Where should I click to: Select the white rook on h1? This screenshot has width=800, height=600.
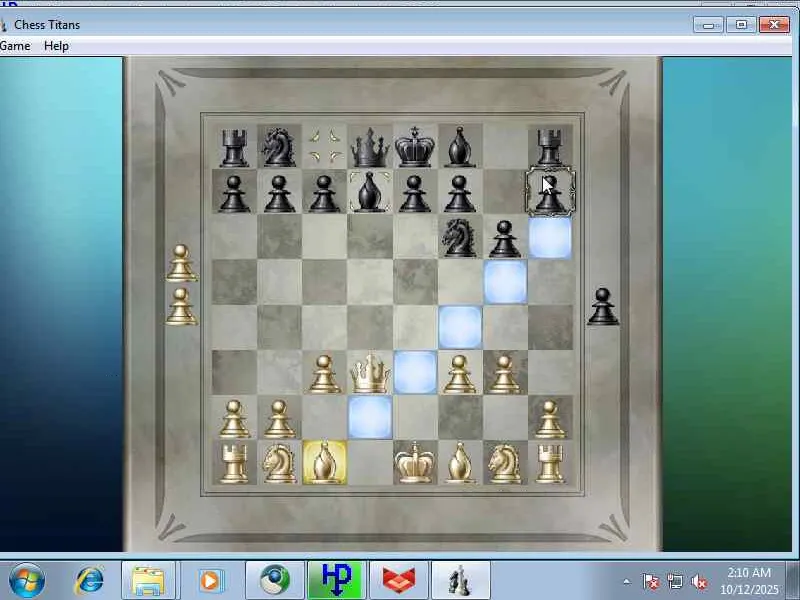(550, 463)
